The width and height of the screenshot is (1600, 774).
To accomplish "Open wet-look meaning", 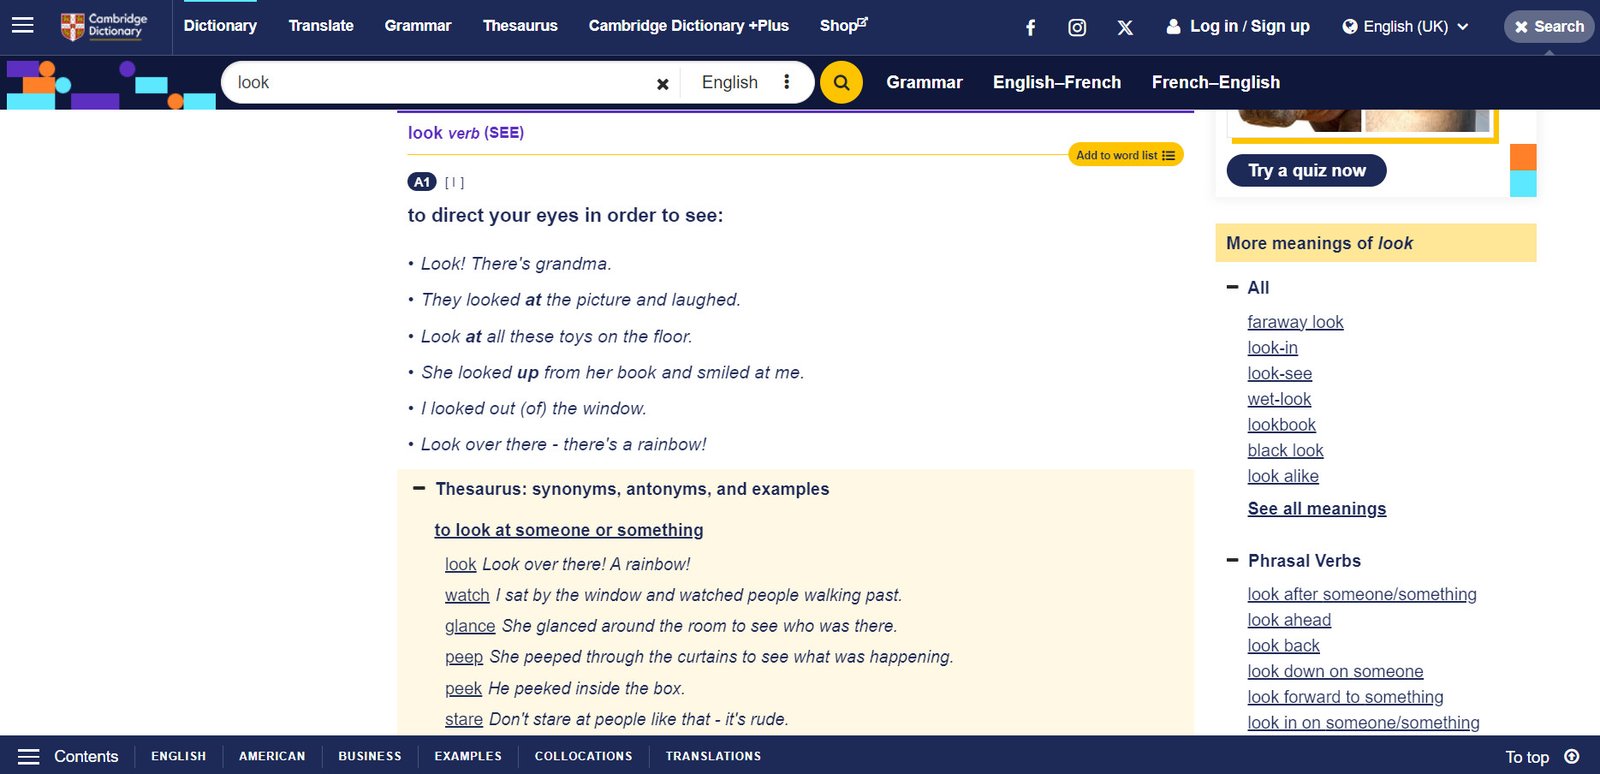I will pos(1279,399).
